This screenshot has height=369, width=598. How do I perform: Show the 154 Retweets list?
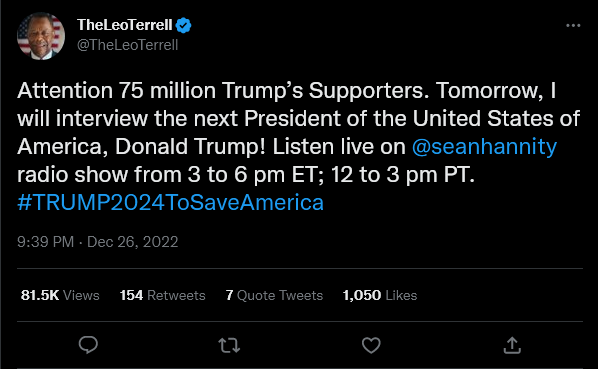[x=162, y=295]
